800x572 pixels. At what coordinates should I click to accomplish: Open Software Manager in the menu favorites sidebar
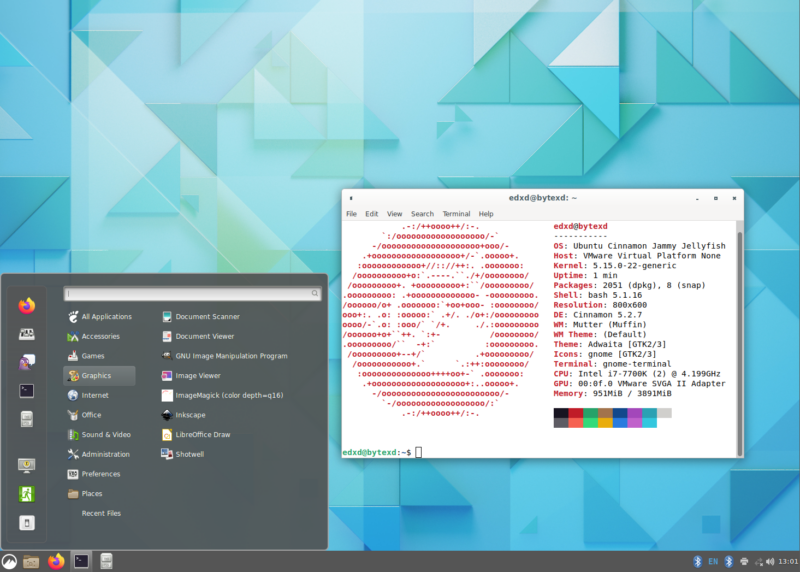point(27,334)
